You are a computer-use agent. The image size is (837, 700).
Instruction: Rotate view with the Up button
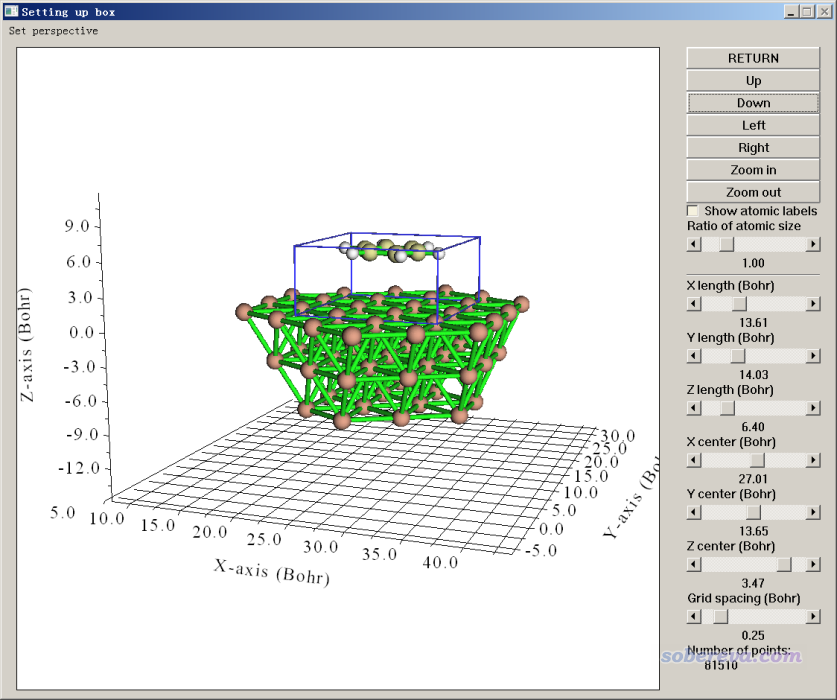pos(753,81)
